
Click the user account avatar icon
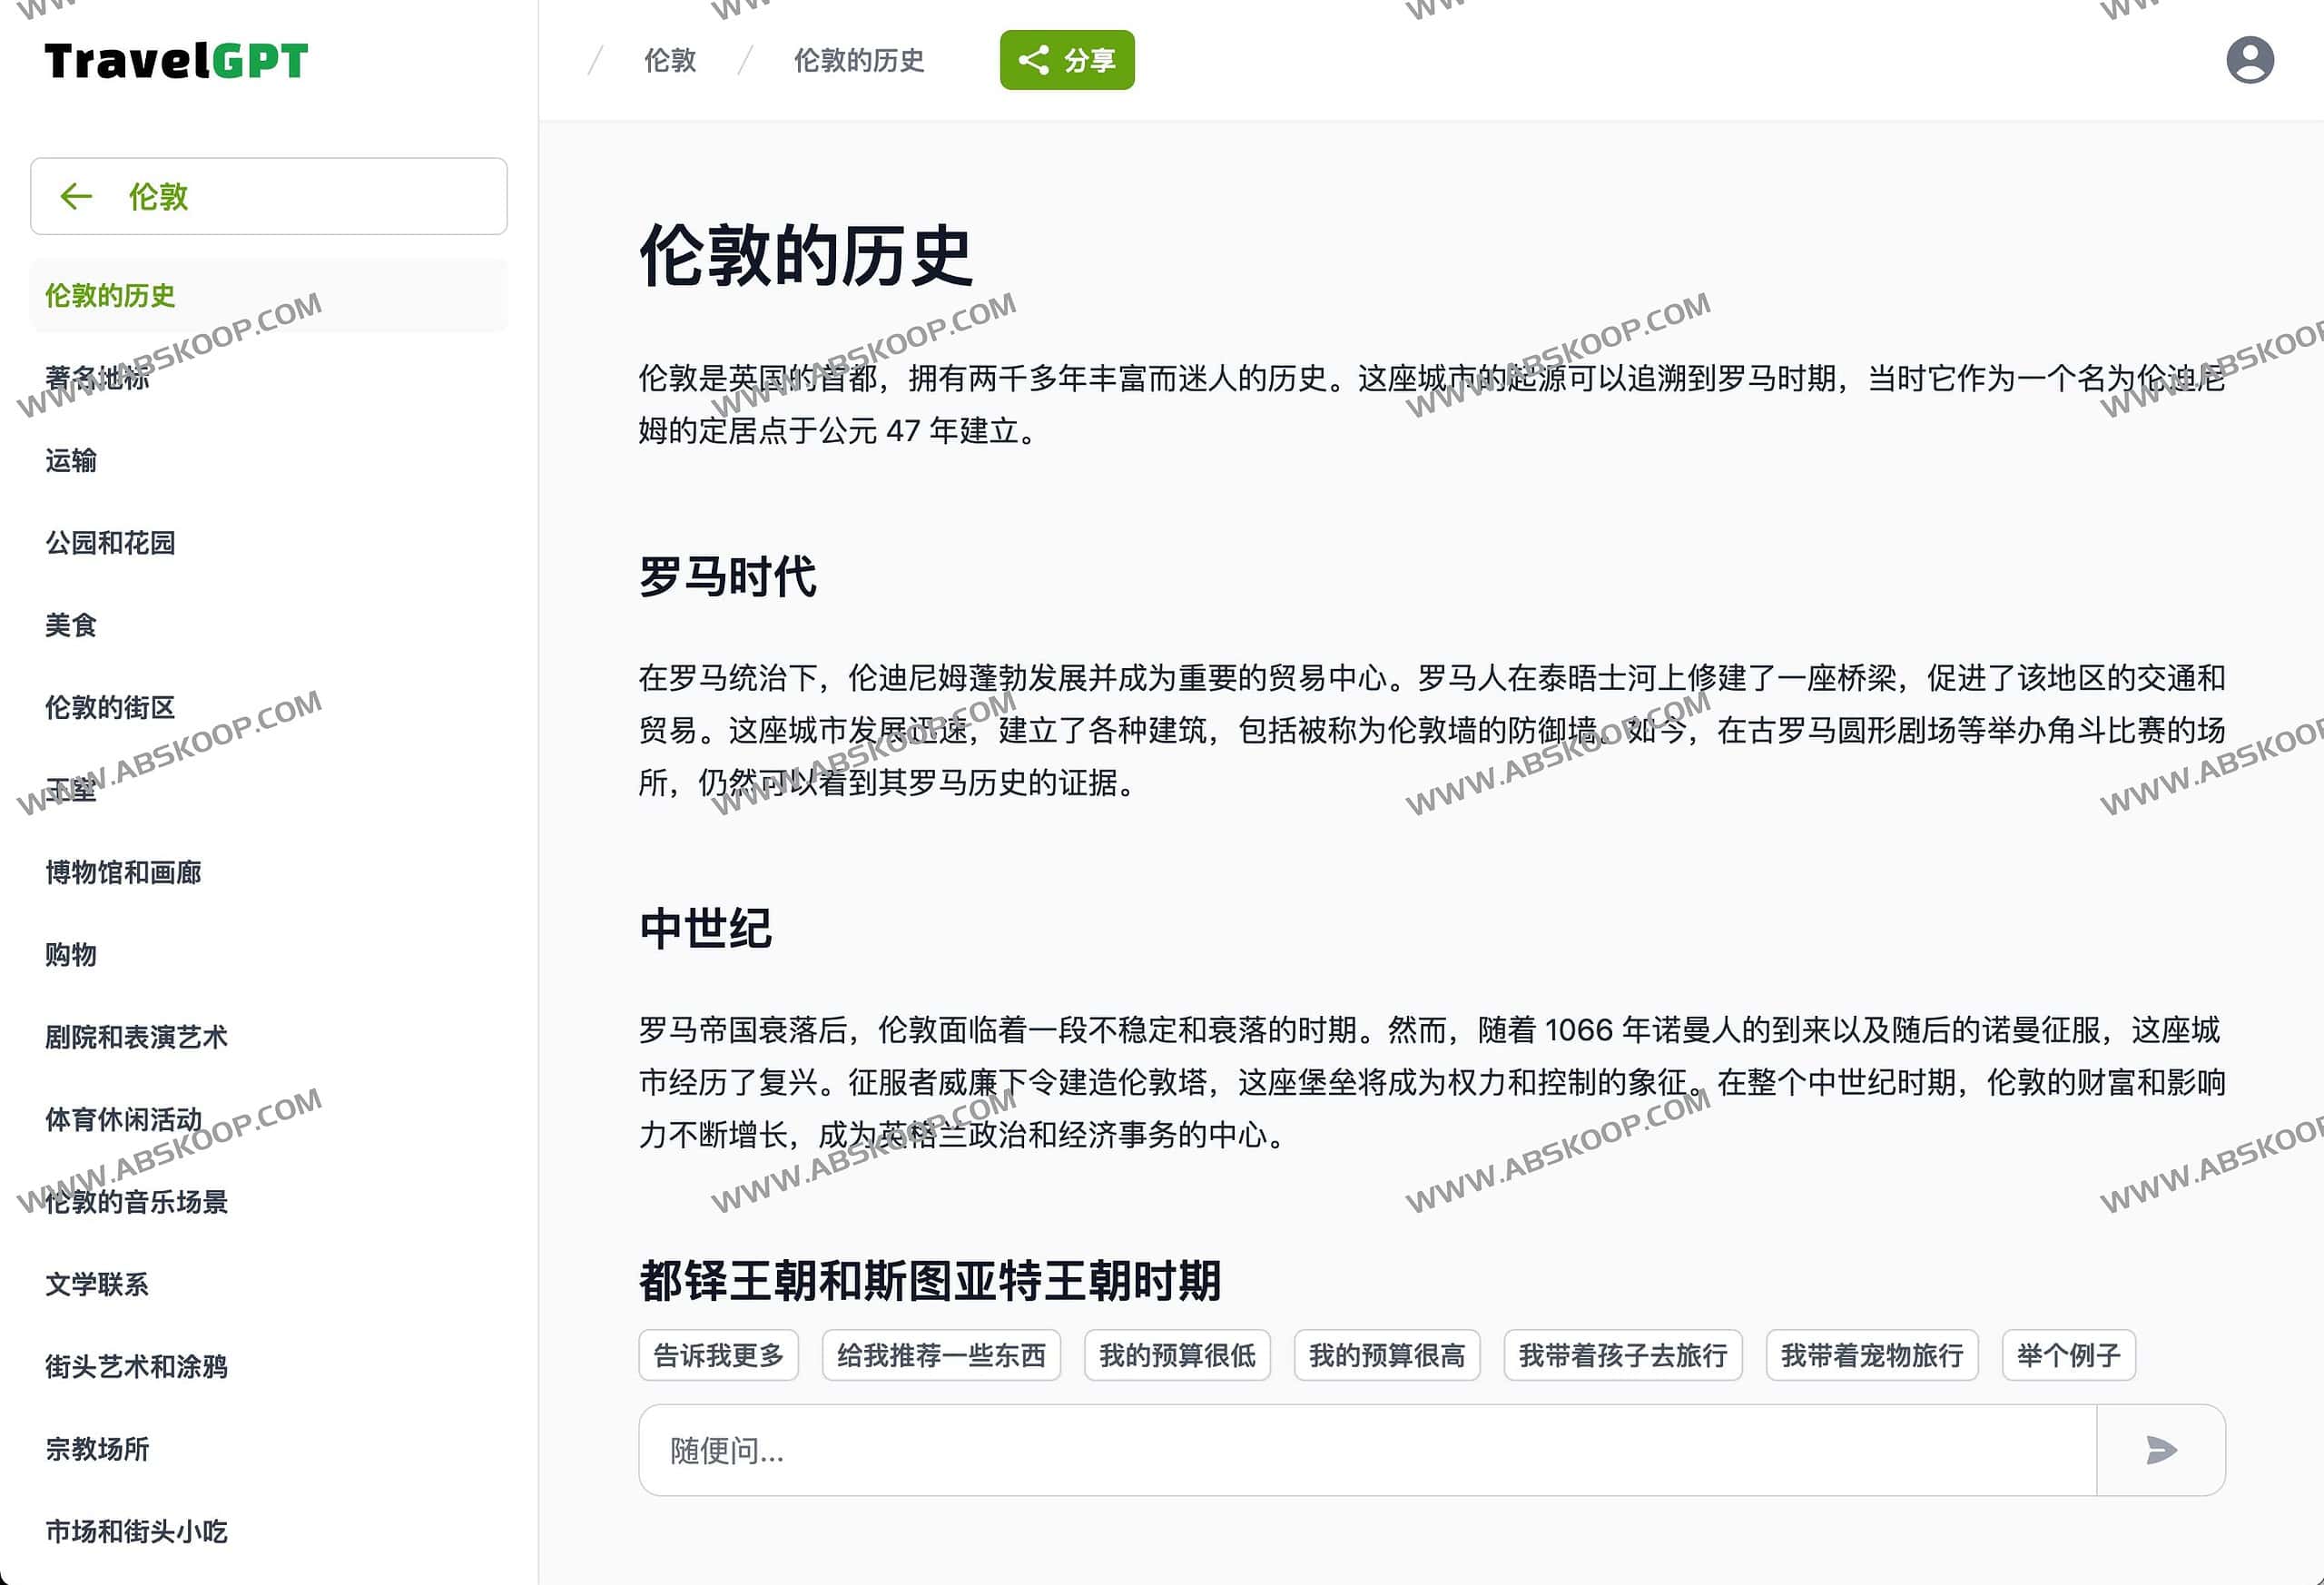2249,60
